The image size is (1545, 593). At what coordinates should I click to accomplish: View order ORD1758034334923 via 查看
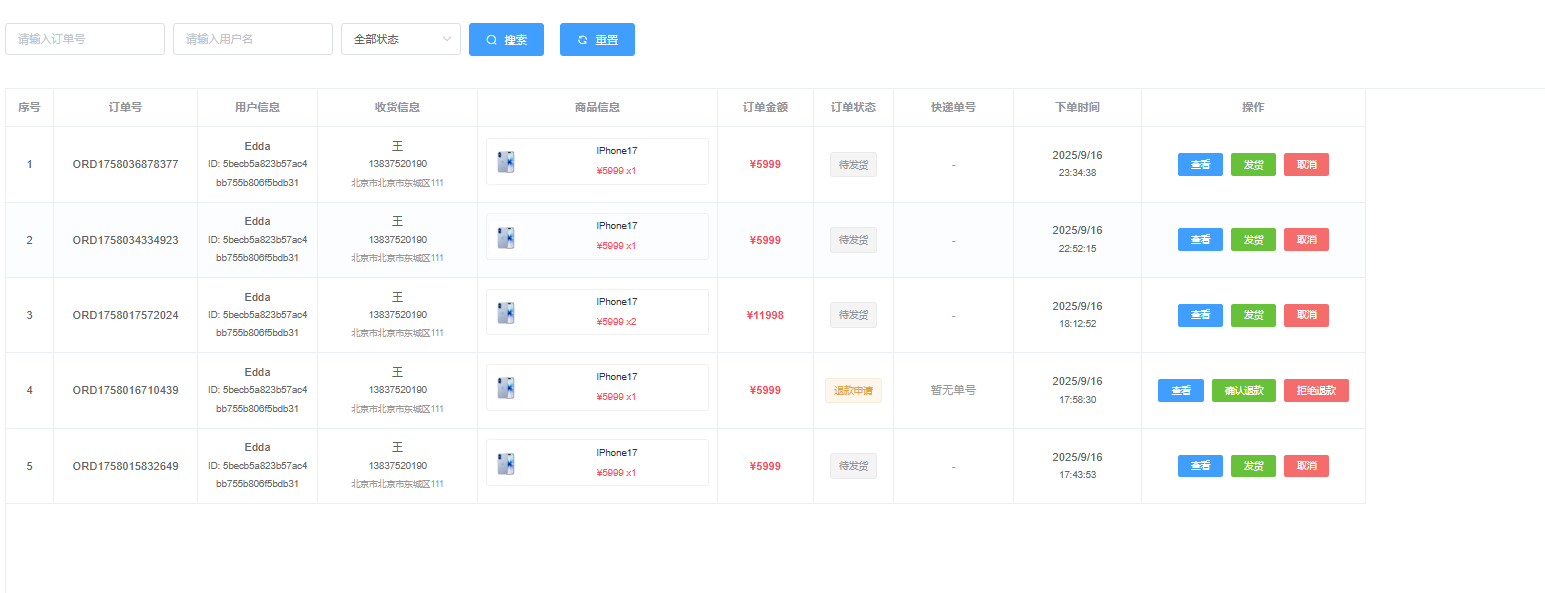coord(1200,240)
